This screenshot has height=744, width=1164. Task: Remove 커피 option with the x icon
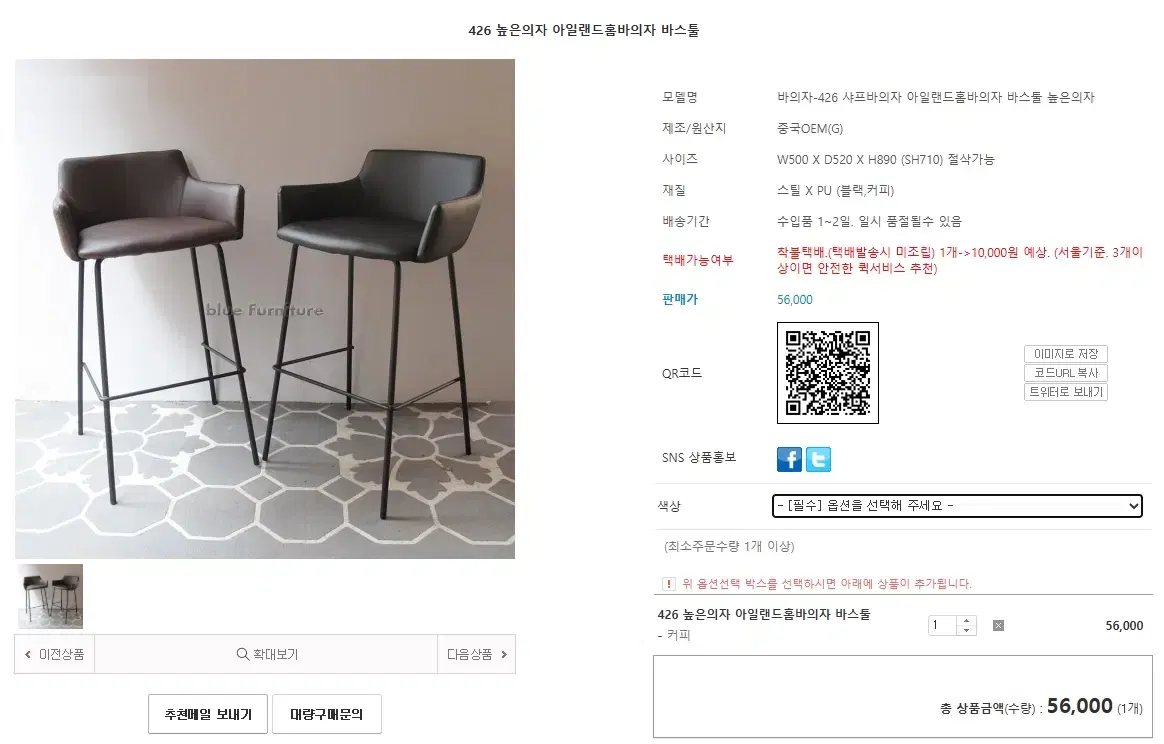[998, 626]
